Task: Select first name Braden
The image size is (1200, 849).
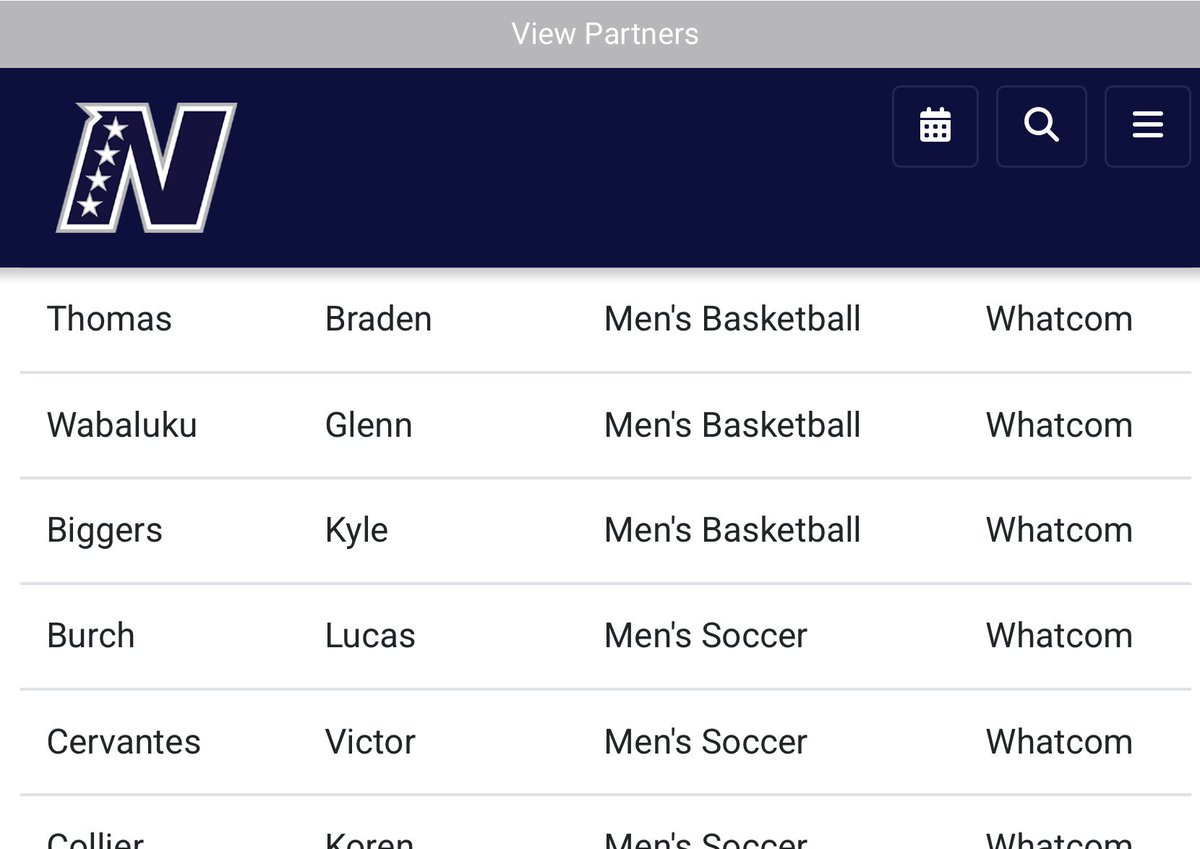Action: click(378, 319)
